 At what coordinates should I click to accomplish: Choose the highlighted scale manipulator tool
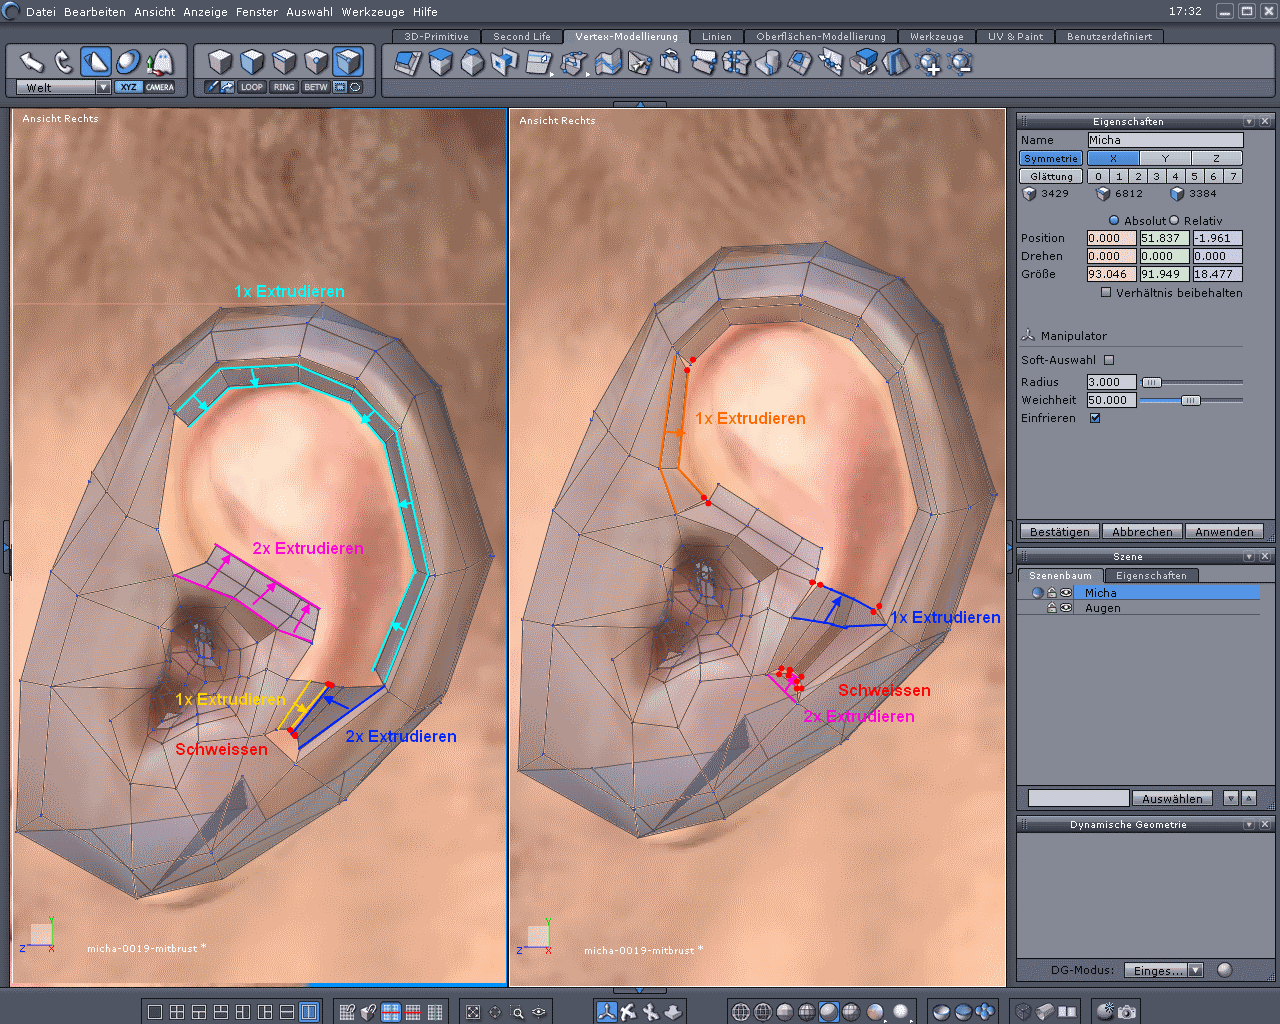pyautogui.click(x=96, y=63)
